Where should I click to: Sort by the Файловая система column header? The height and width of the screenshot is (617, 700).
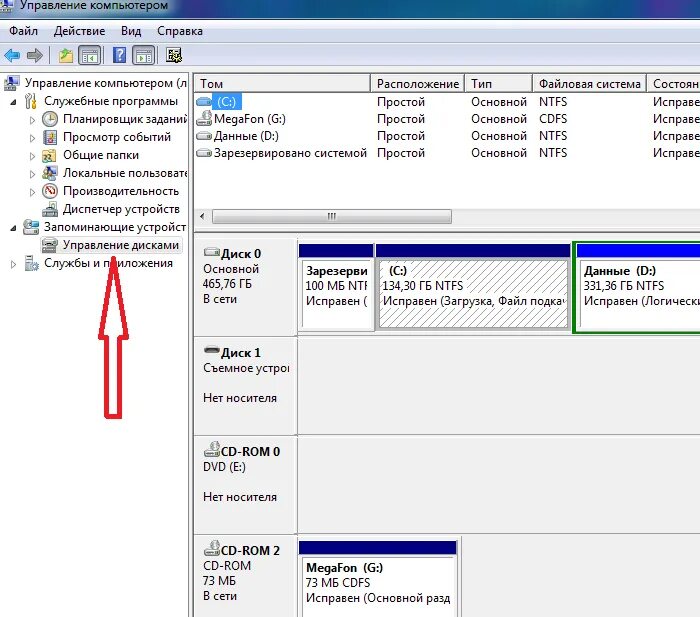click(589, 83)
